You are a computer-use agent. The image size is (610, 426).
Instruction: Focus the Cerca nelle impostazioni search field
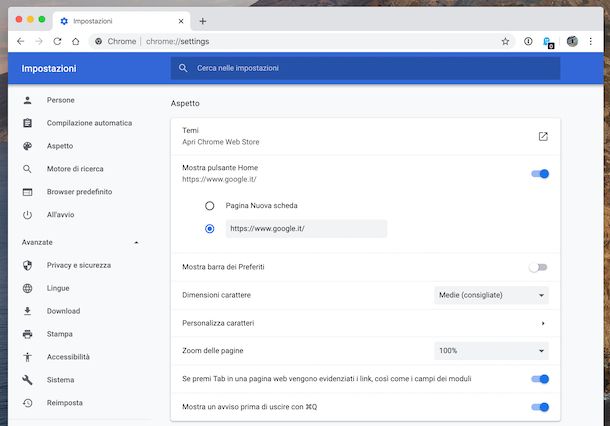pos(365,68)
